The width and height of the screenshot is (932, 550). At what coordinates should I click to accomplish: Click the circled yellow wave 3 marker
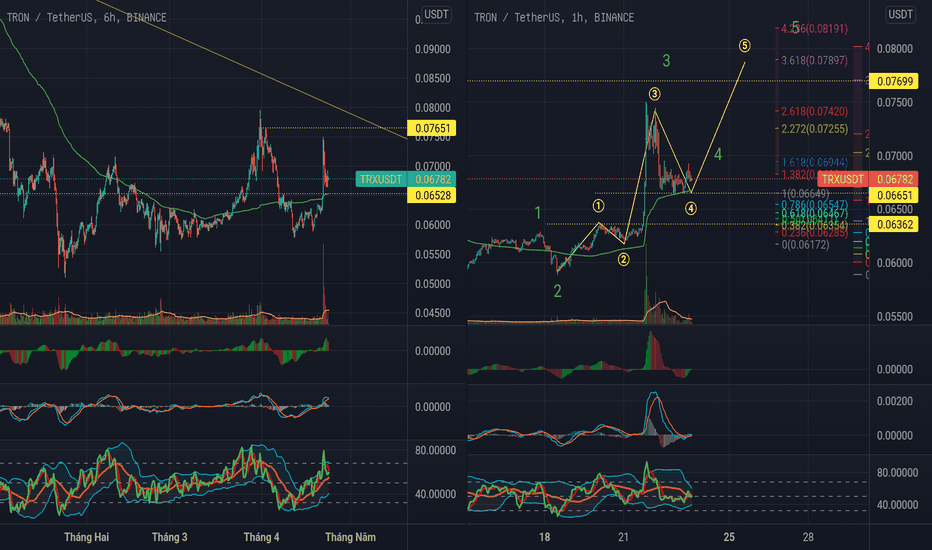654,94
